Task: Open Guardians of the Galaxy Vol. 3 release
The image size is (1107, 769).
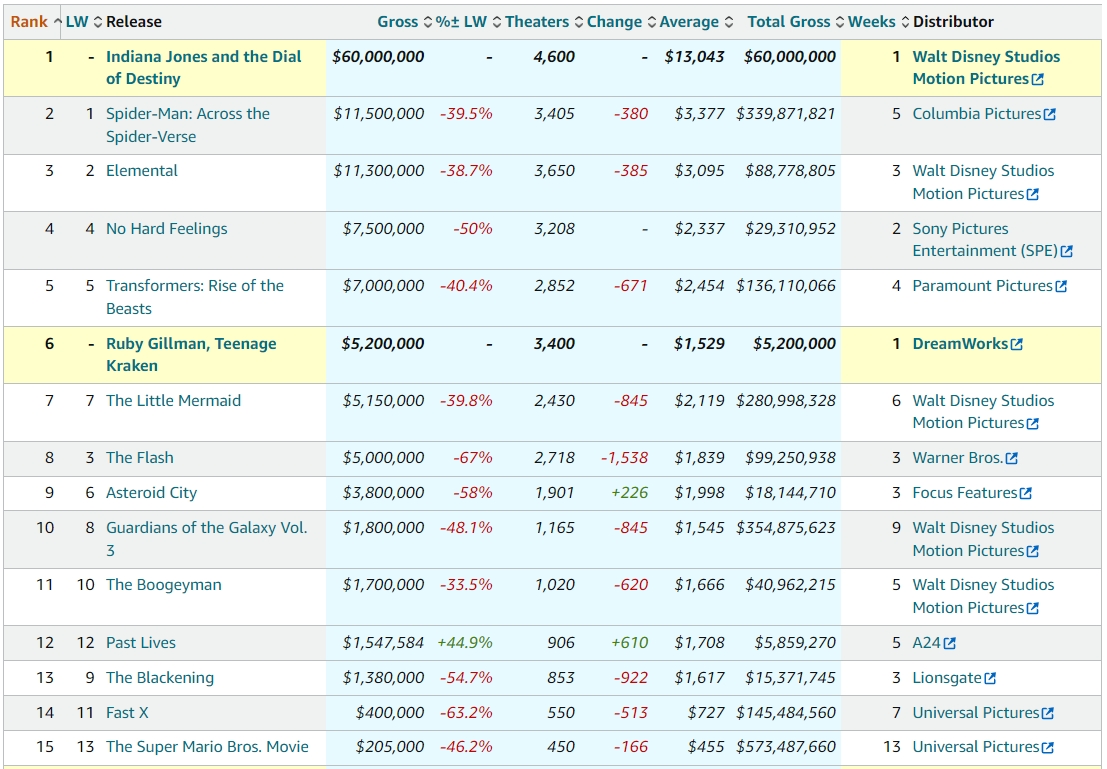Action: [207, 539]
